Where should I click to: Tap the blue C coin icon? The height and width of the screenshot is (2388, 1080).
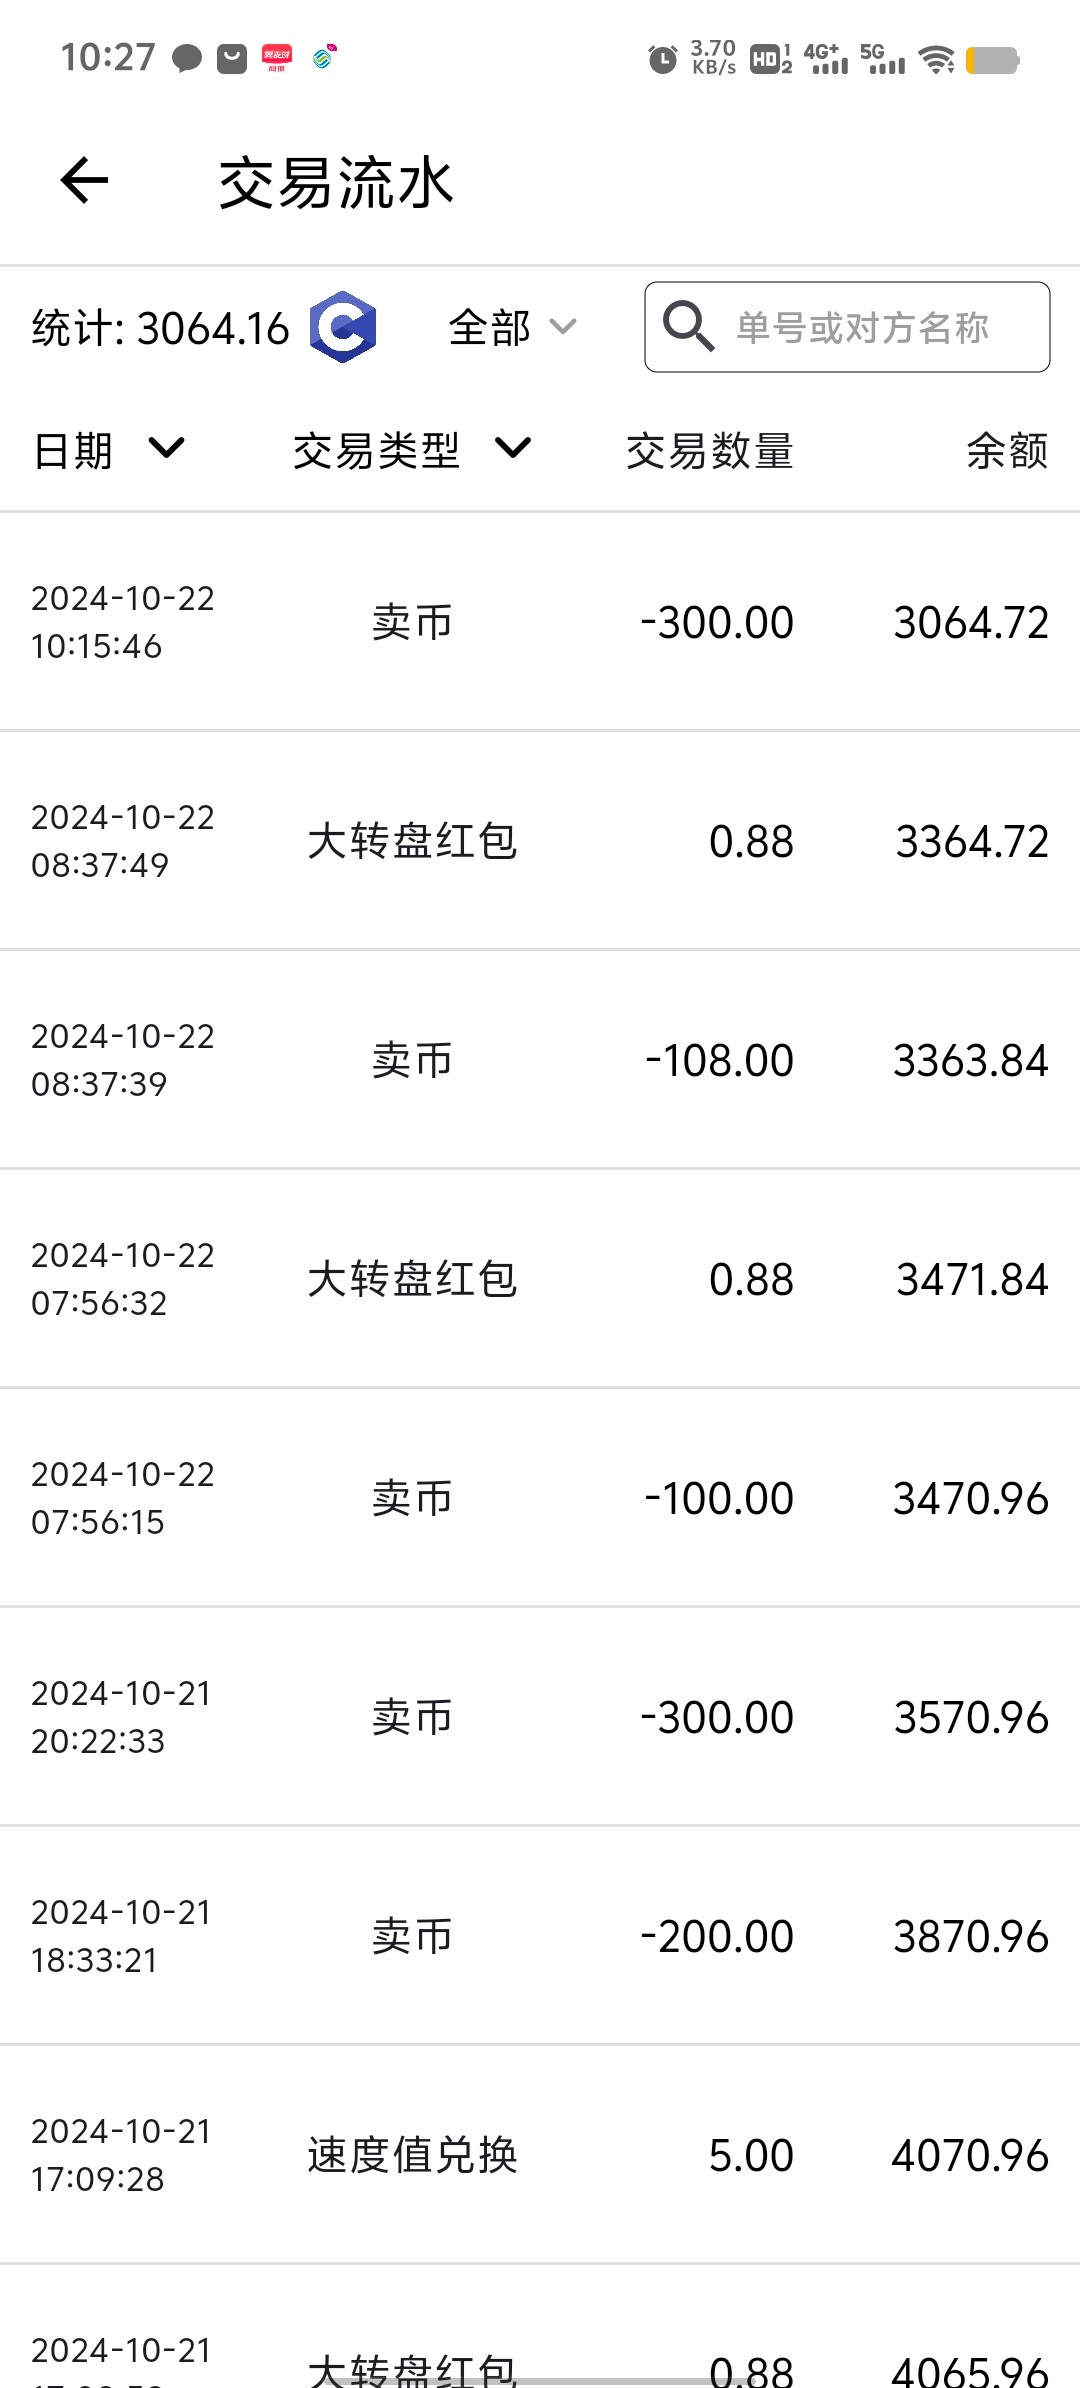point(343,327)
